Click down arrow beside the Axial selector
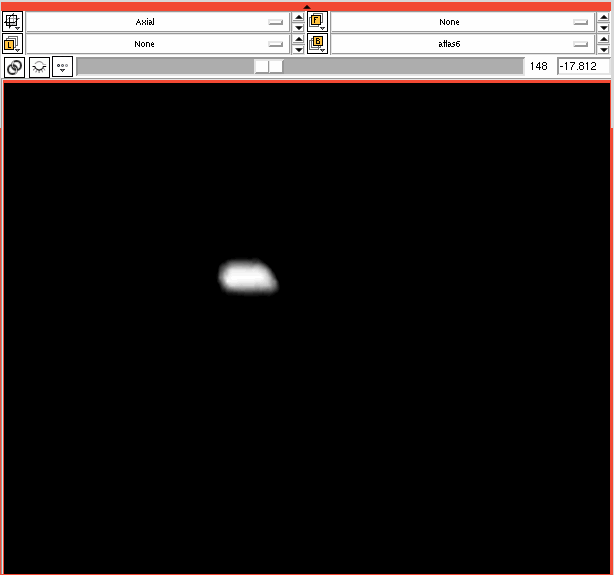Screen dimensions: 614x575 (298, 27)
